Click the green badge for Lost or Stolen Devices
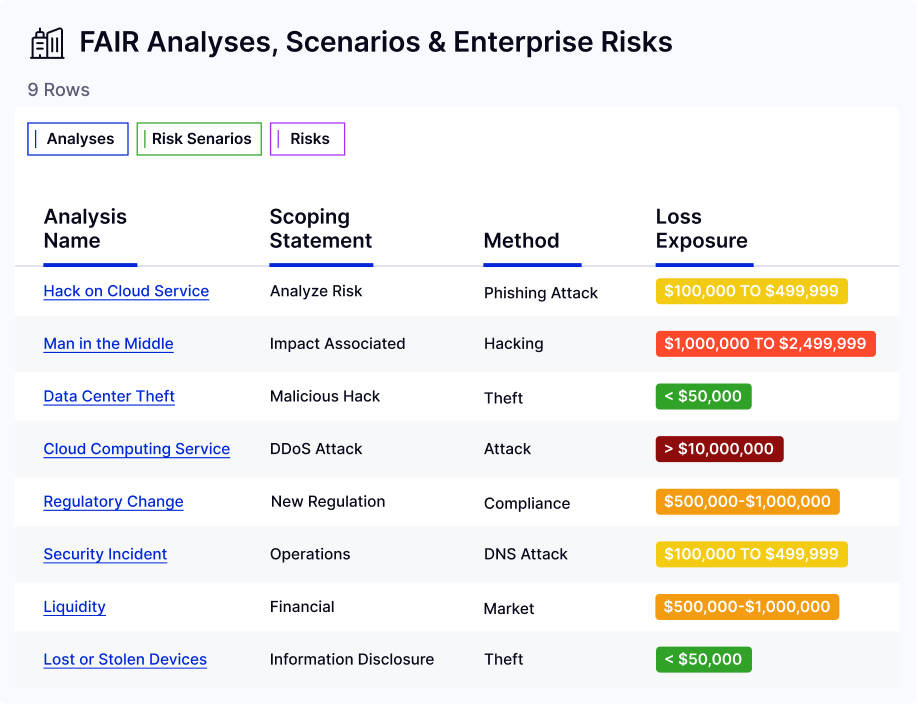The width and height of the screenshot is (918, 704). coord(703,659)
